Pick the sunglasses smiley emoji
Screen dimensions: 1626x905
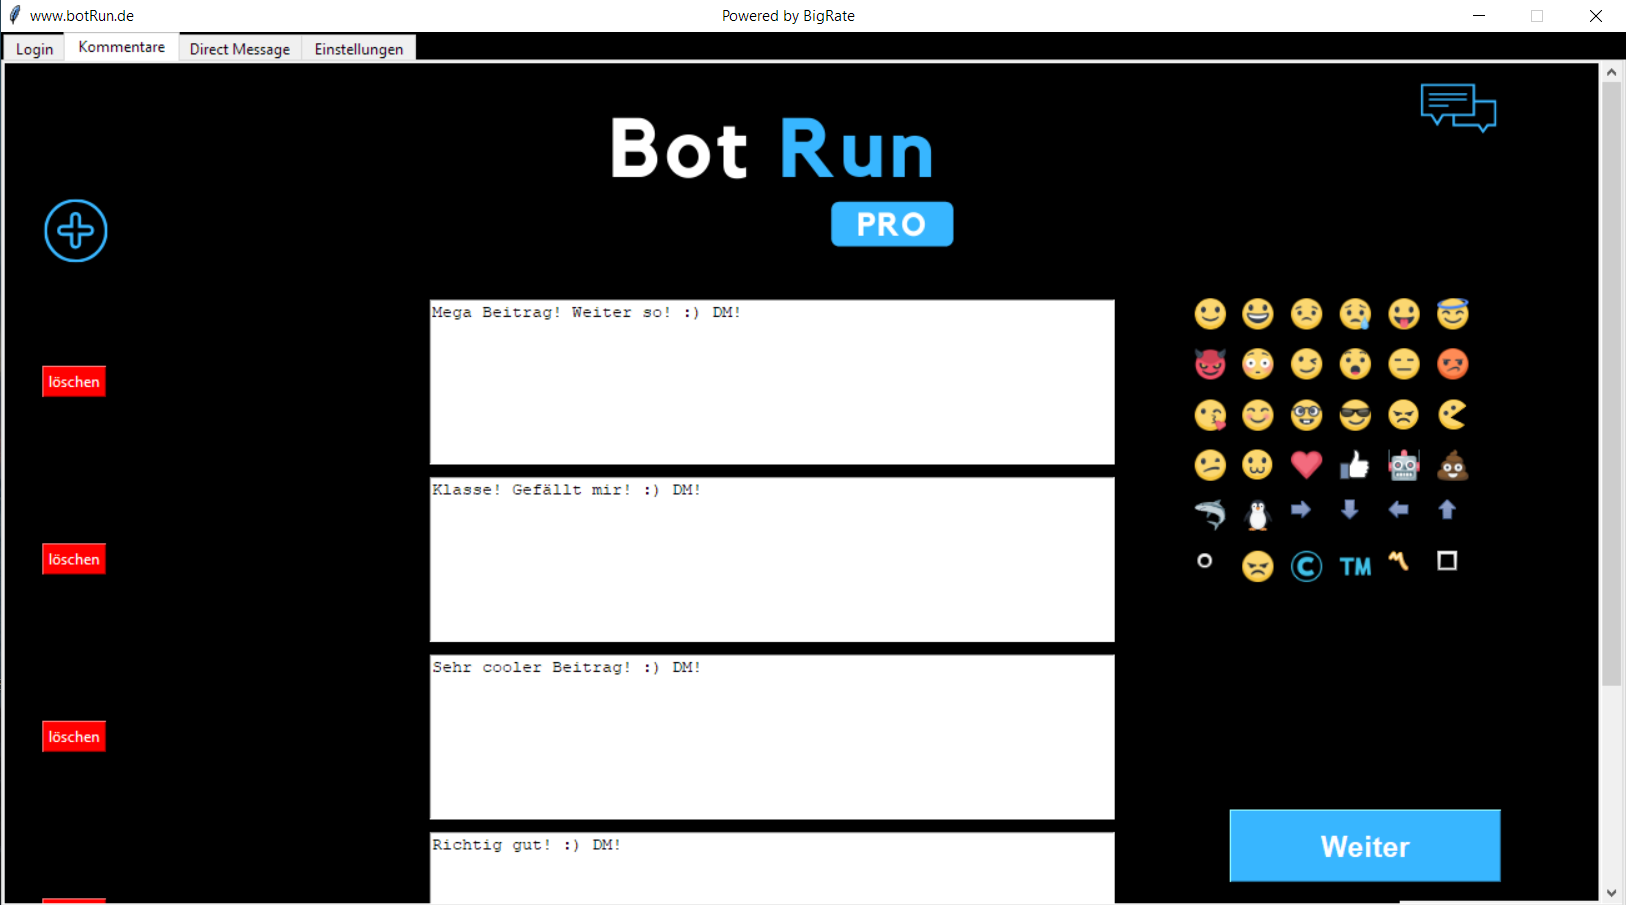pos(1355,415)
